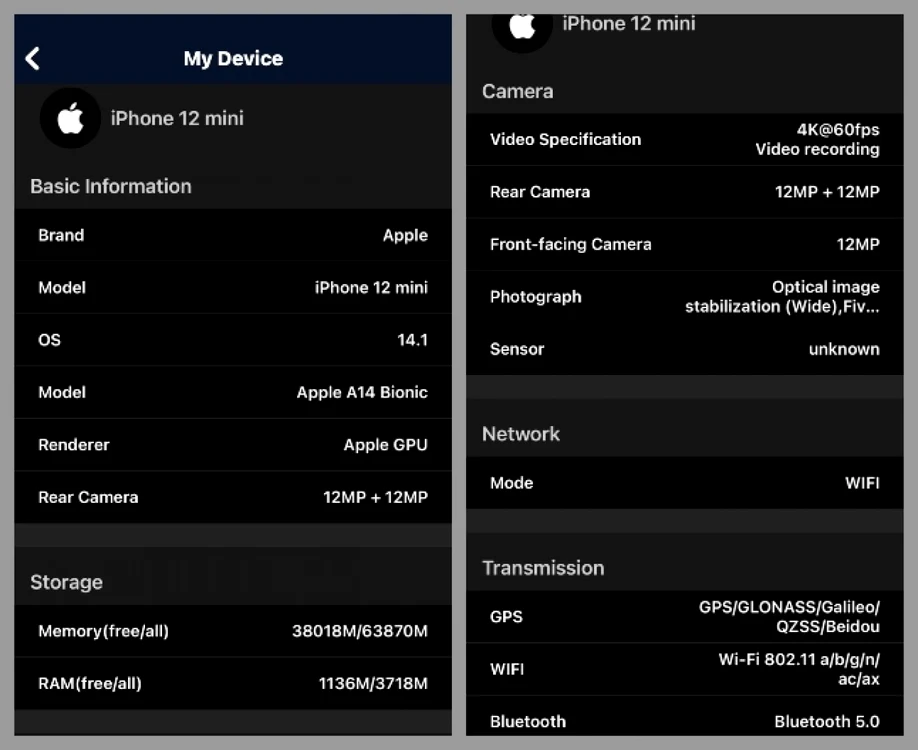Select the Bluetooth 5.0 value
Screen dimensions: 918x750
(827, 721)
